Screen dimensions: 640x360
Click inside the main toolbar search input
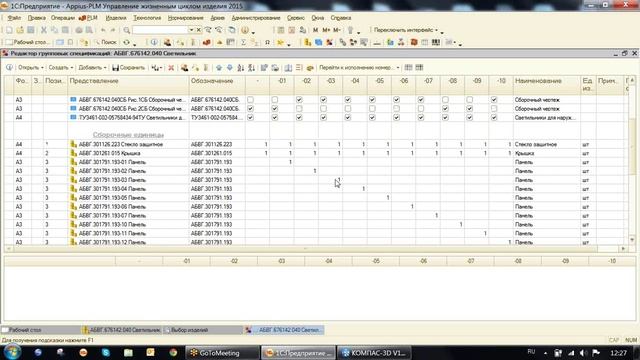(x=160, y=30)
